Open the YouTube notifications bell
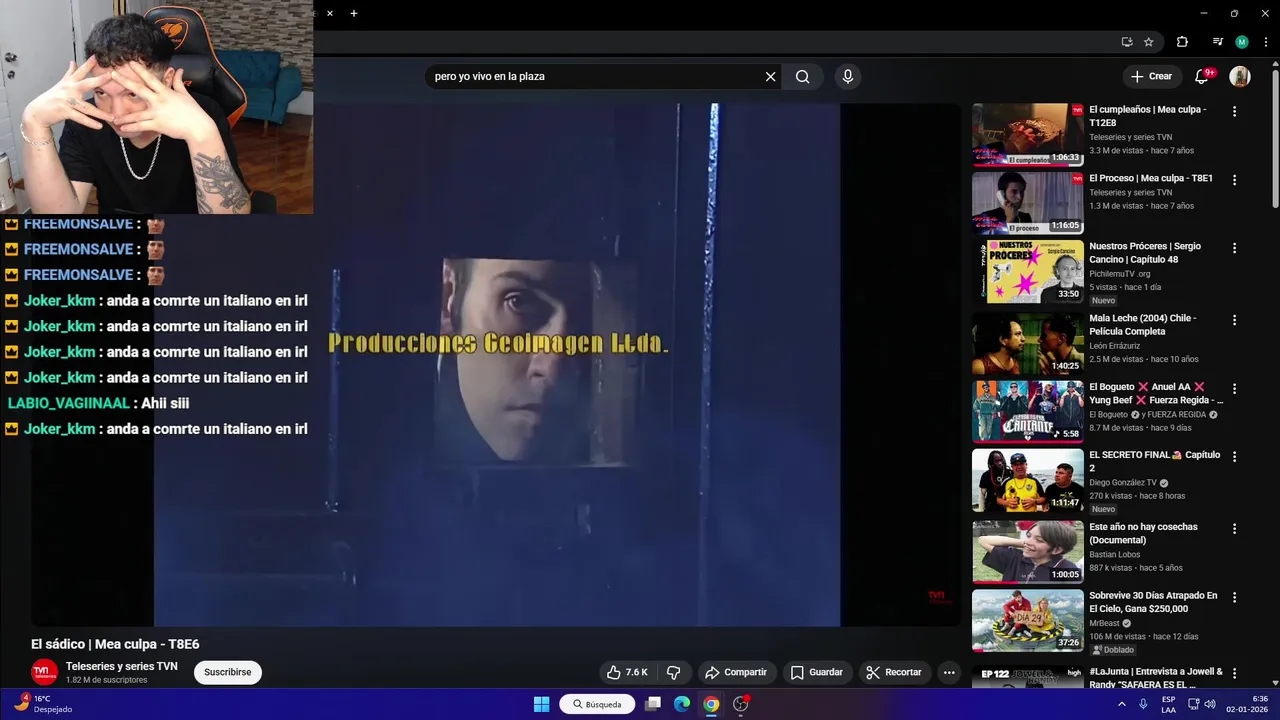The image size is (1280, 720). 1203,76
